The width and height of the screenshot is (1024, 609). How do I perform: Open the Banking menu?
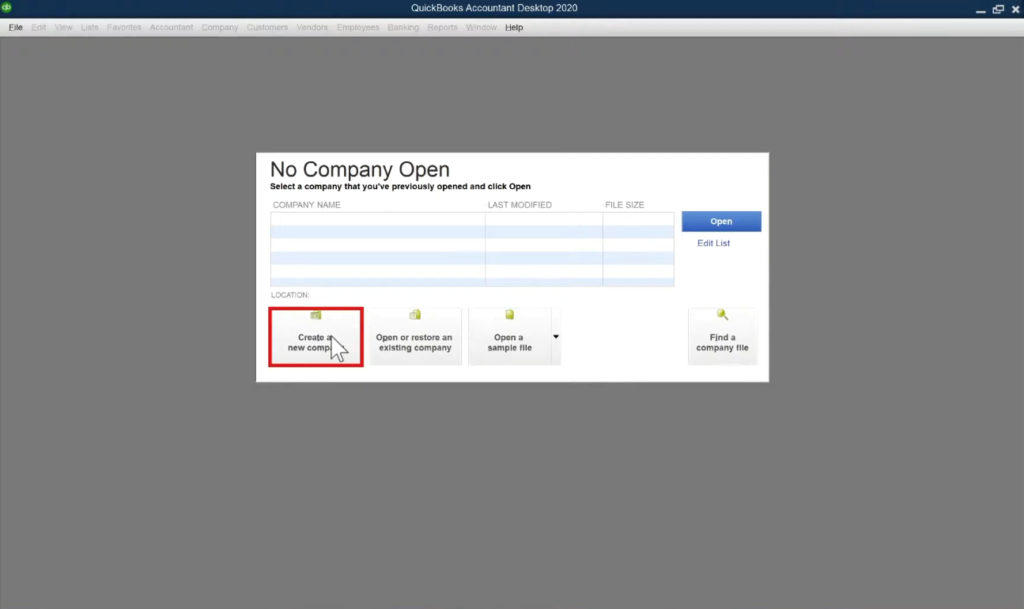[x=403, y=27]
